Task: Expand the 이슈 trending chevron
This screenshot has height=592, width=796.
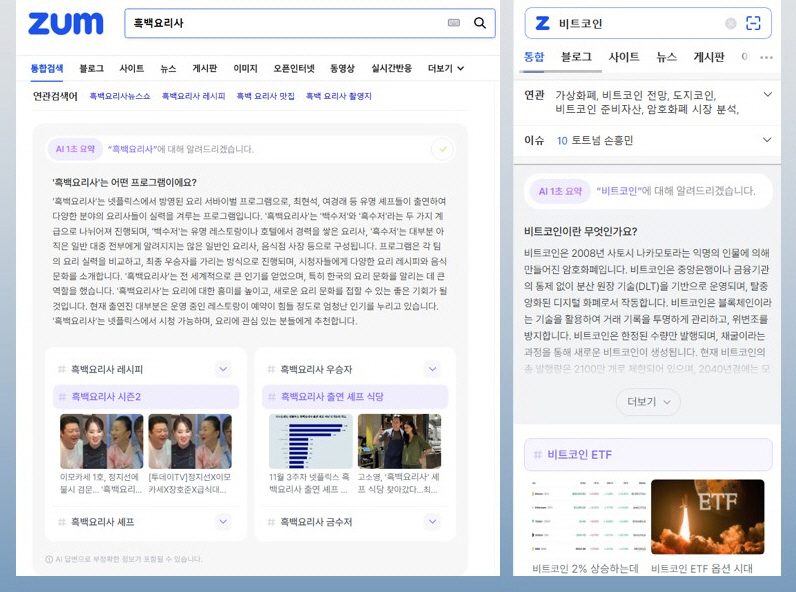Action: click(768, 140)
